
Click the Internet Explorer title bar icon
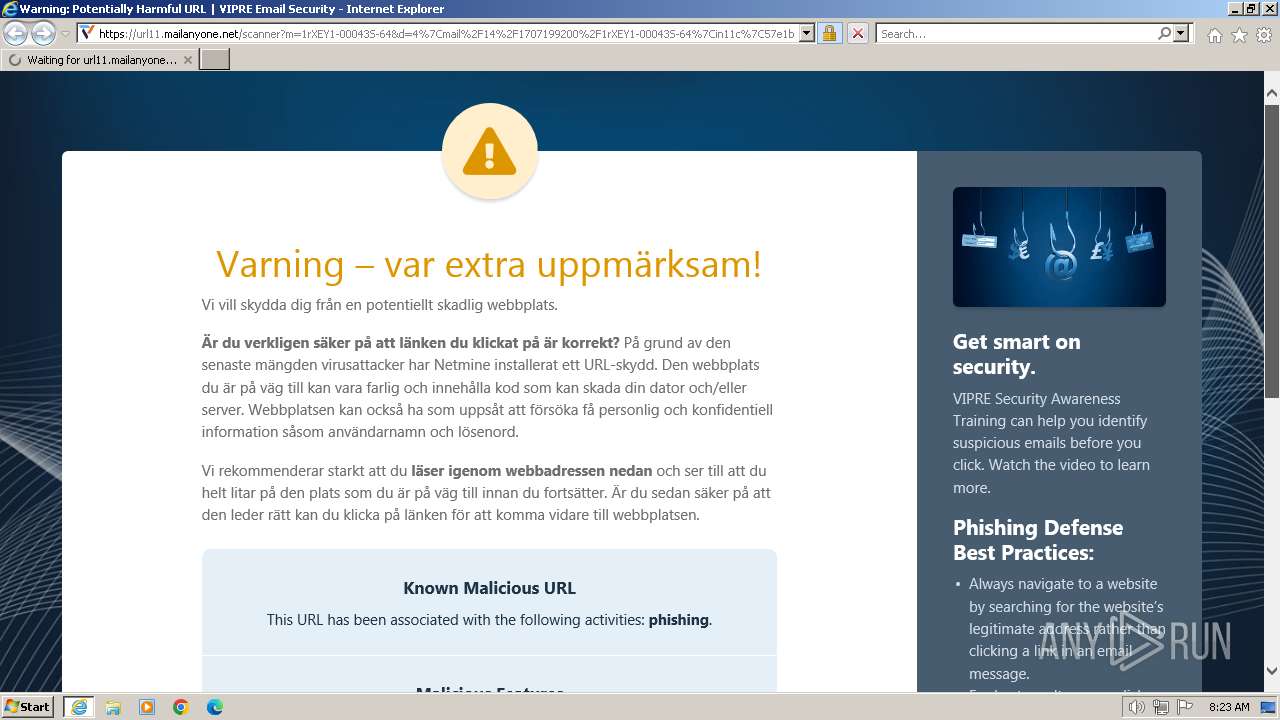pyautogui.click(x=10, y=9)
